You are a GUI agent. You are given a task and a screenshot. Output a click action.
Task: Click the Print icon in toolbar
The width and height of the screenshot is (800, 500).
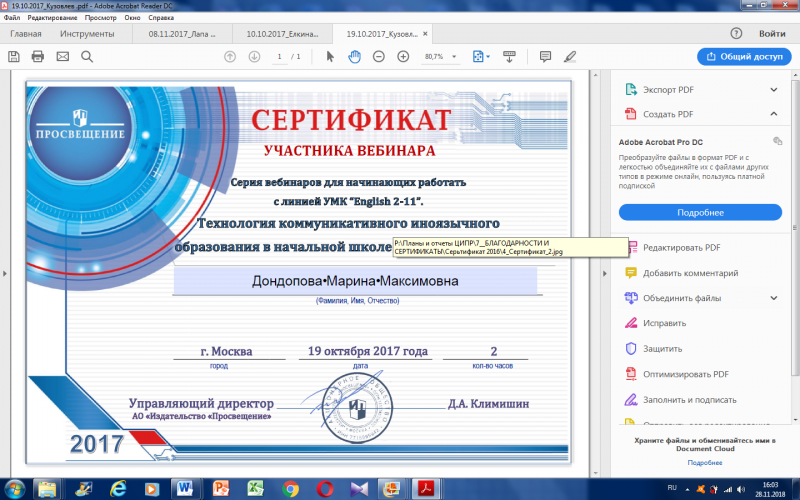pos(38,57)
